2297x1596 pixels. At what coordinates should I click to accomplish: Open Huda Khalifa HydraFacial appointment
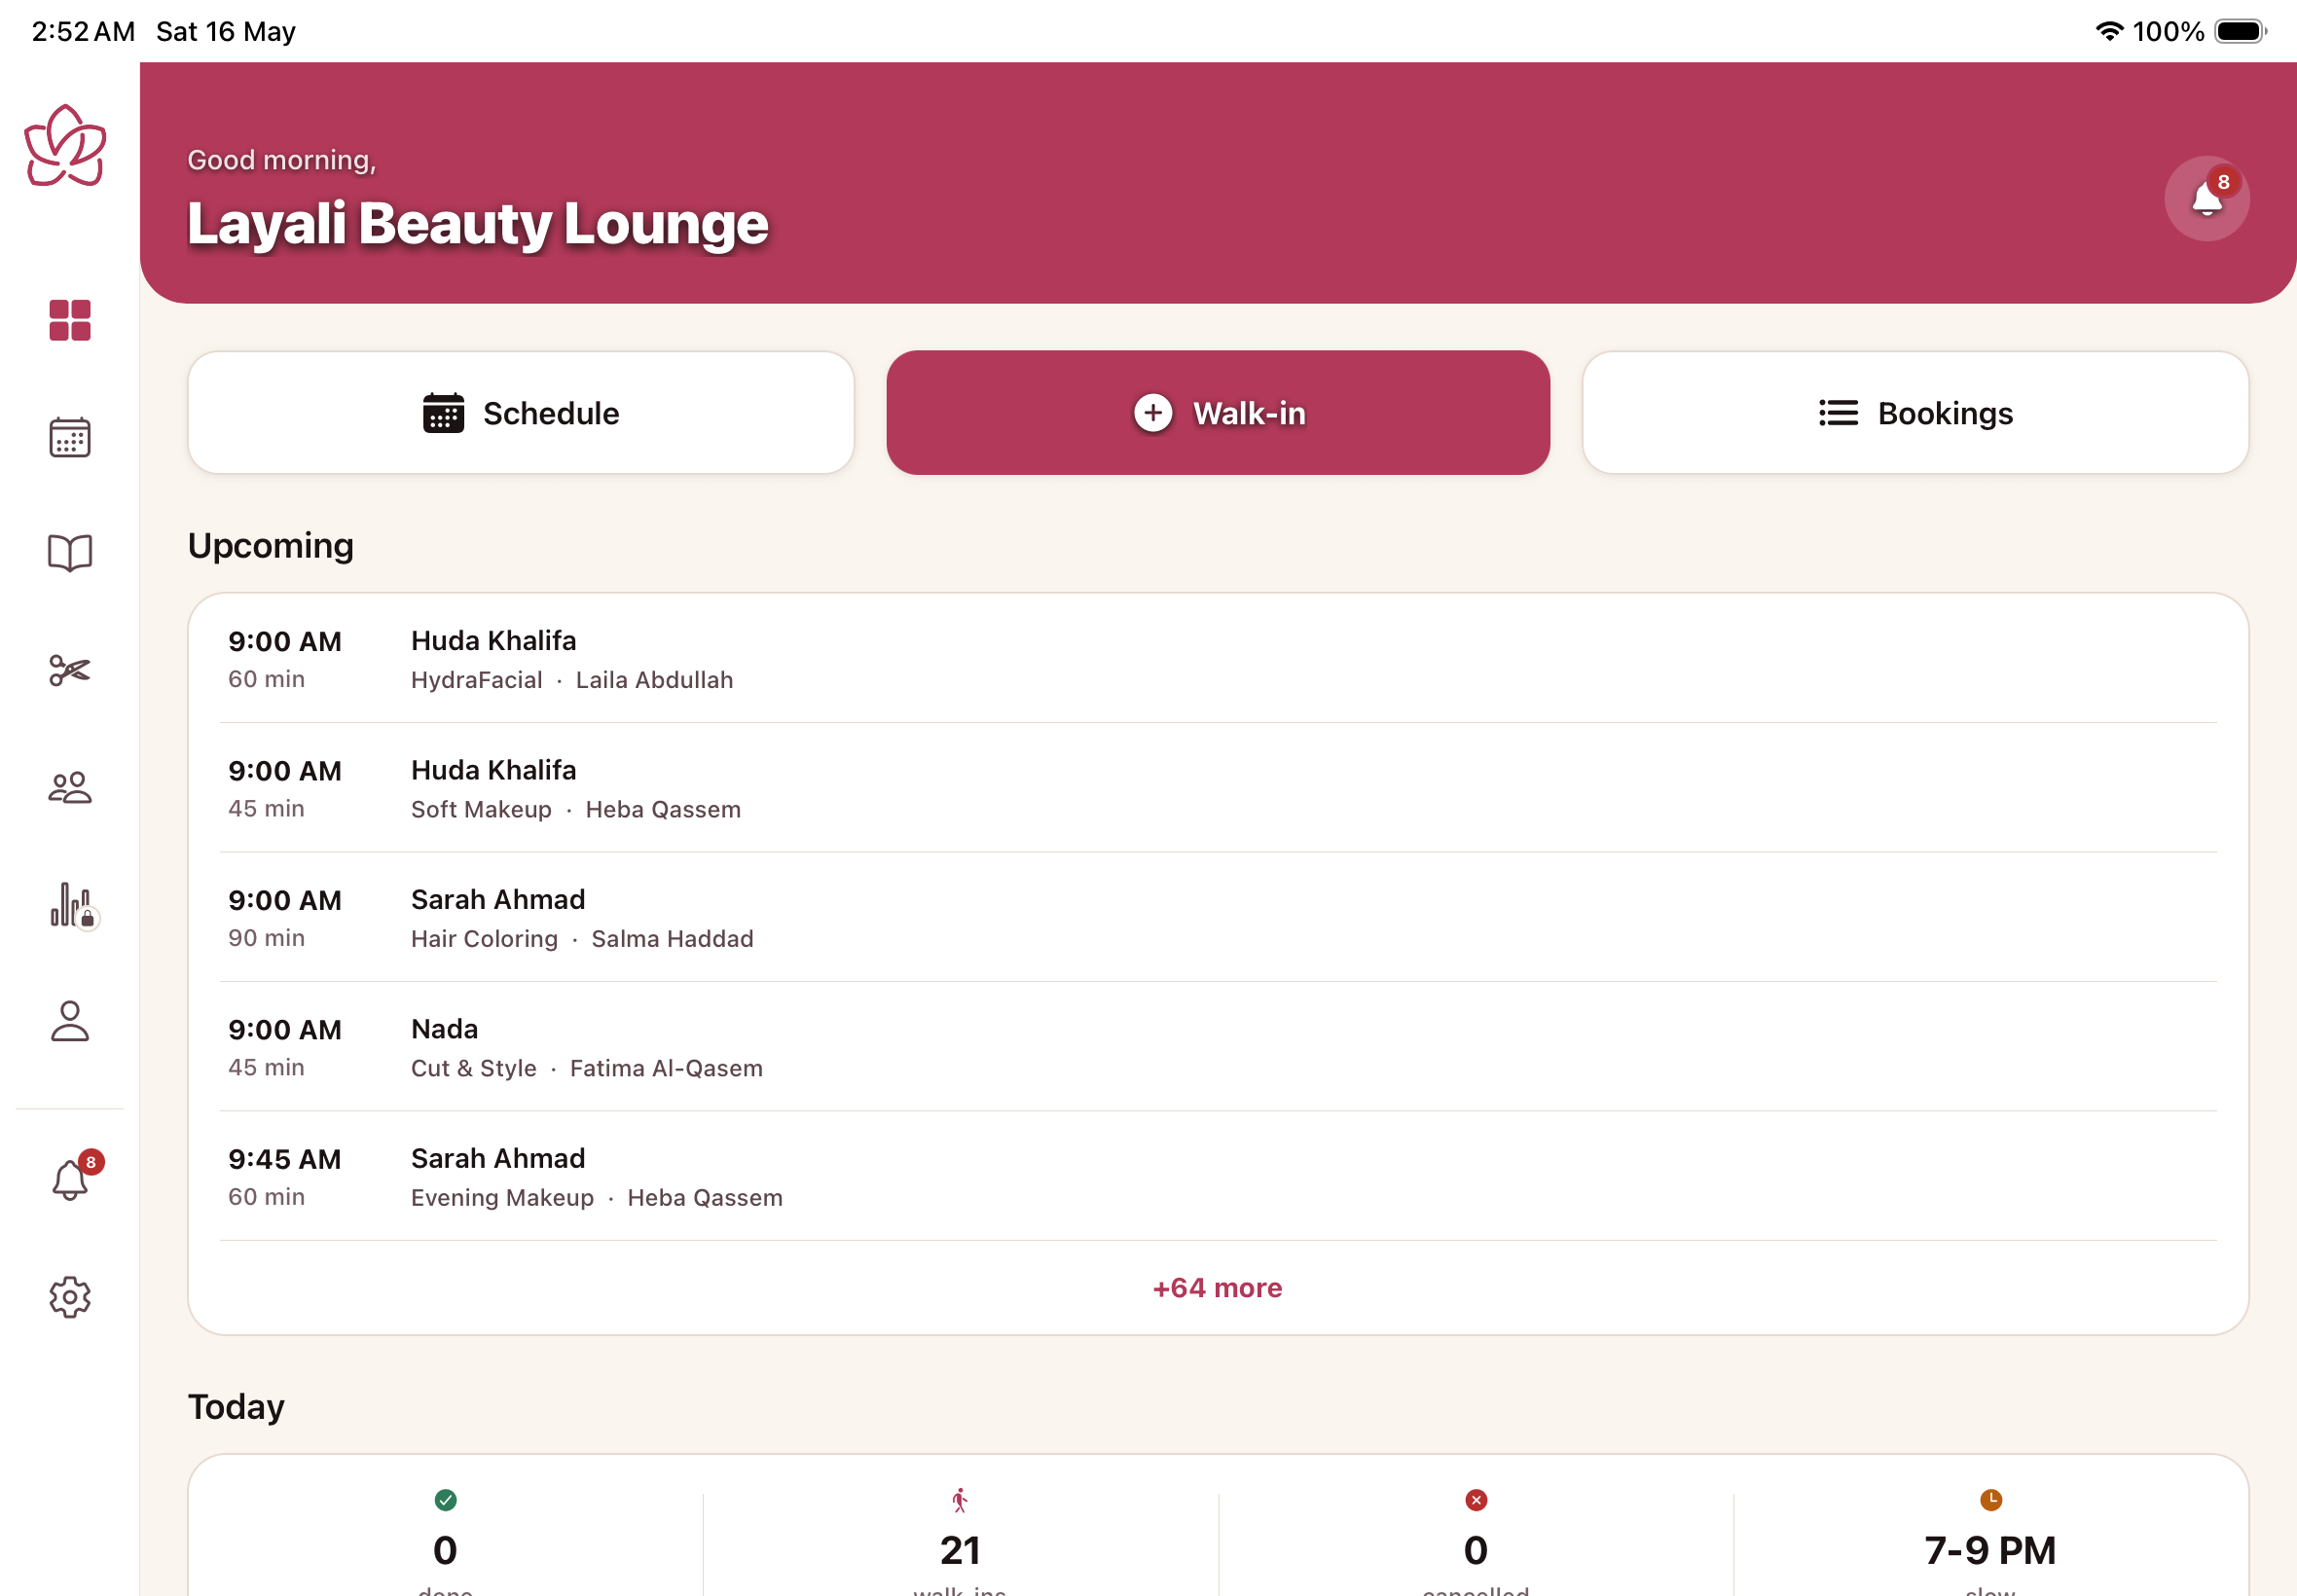tap(1218, 659)
